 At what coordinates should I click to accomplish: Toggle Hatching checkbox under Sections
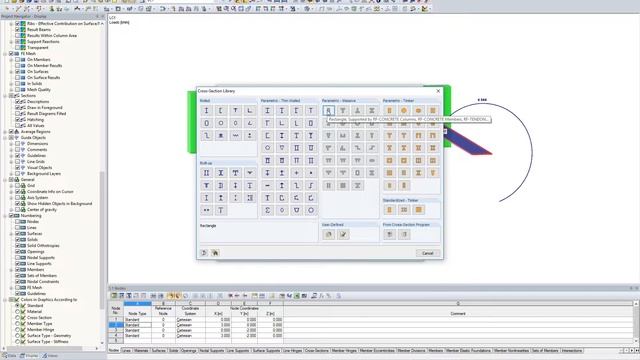coord(18,120)
